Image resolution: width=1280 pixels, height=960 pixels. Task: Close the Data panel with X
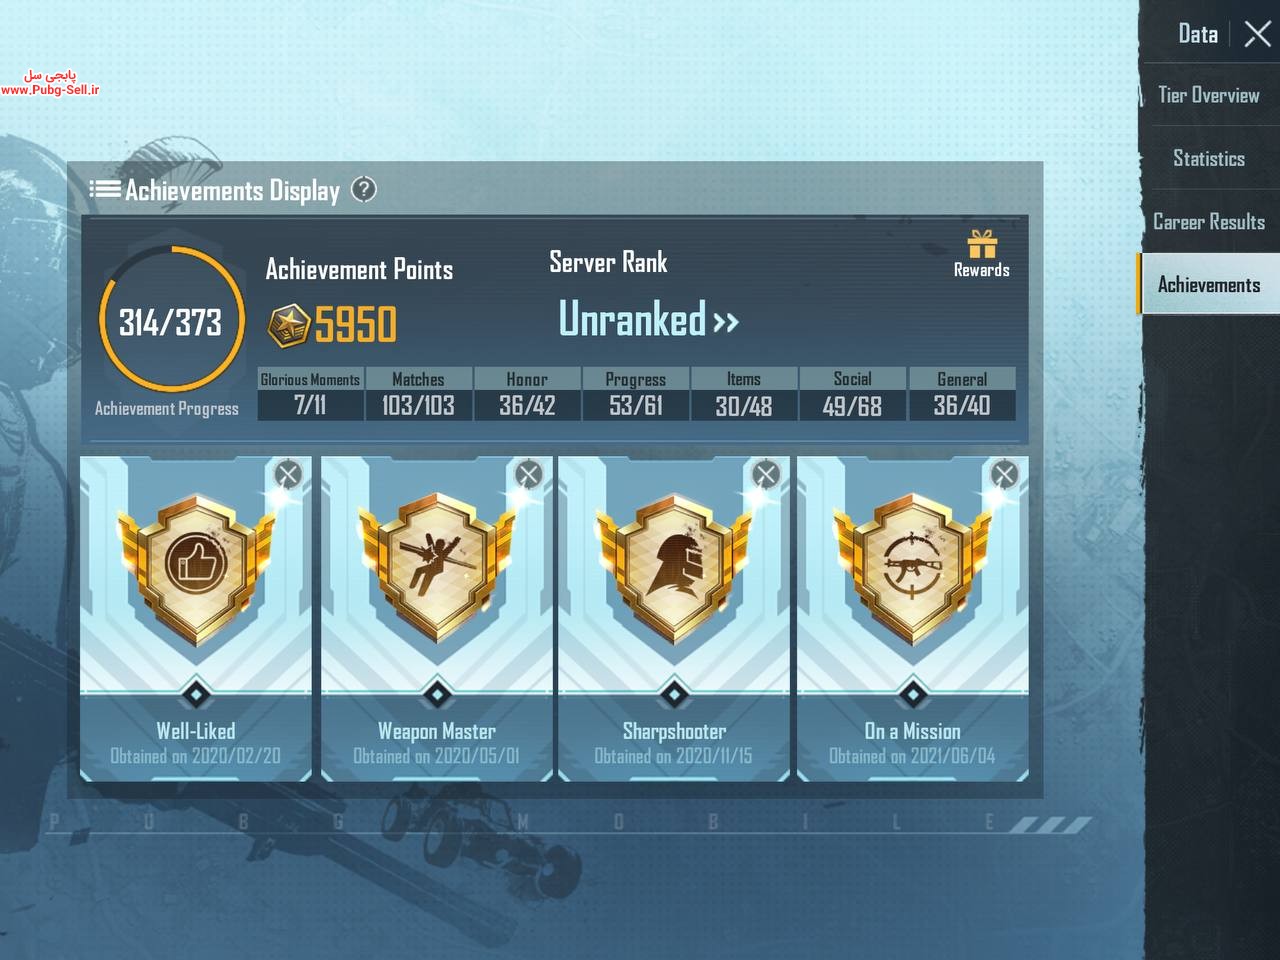(x=1258, y=34)
